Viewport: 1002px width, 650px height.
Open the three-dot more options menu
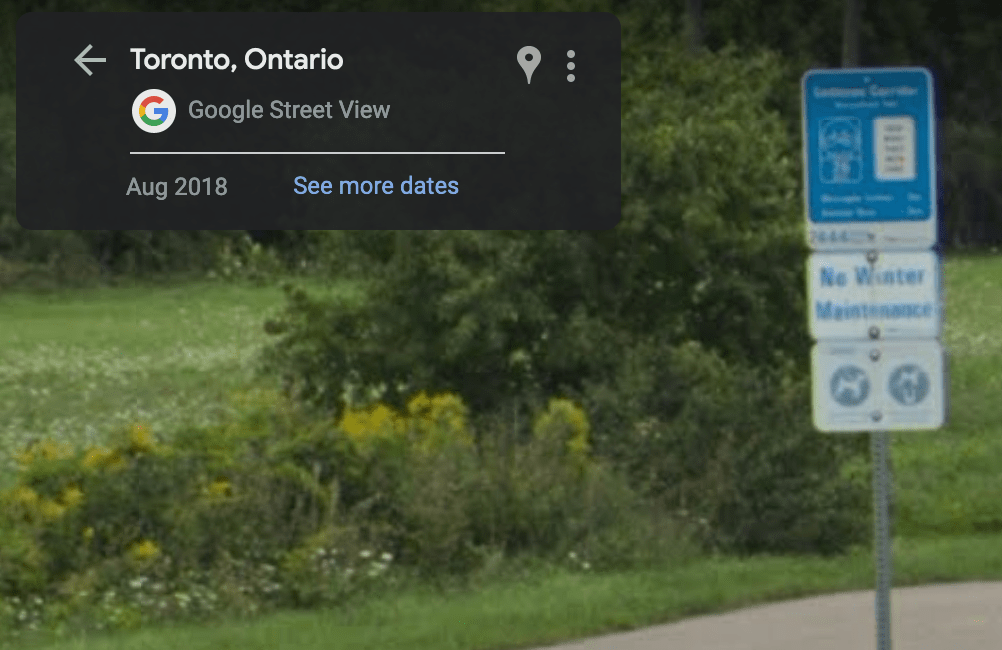tap(571, 66)
